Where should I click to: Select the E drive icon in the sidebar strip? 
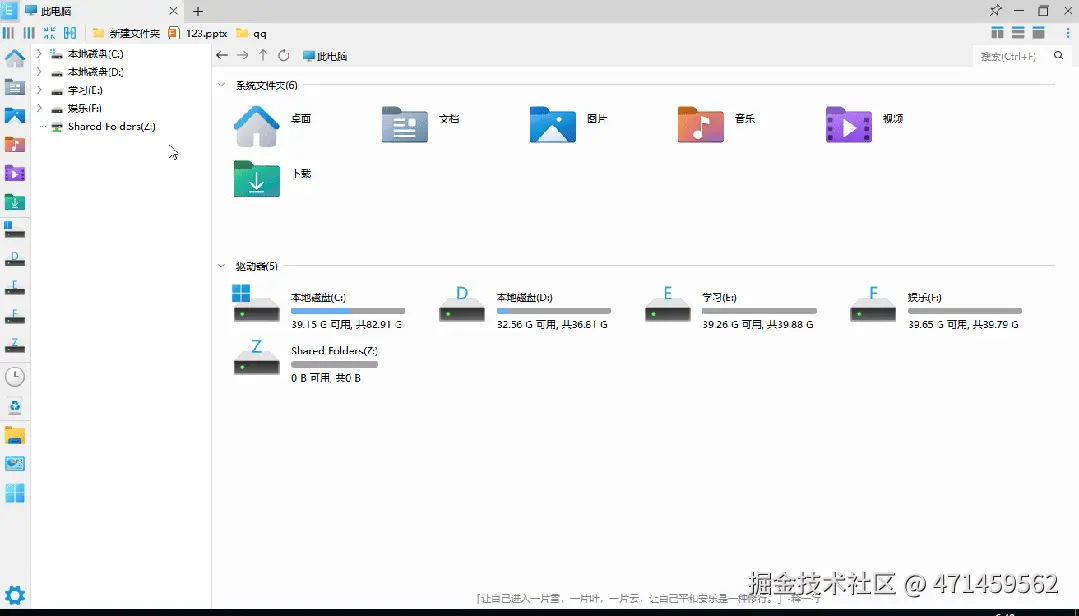click(x=14, y=288)
